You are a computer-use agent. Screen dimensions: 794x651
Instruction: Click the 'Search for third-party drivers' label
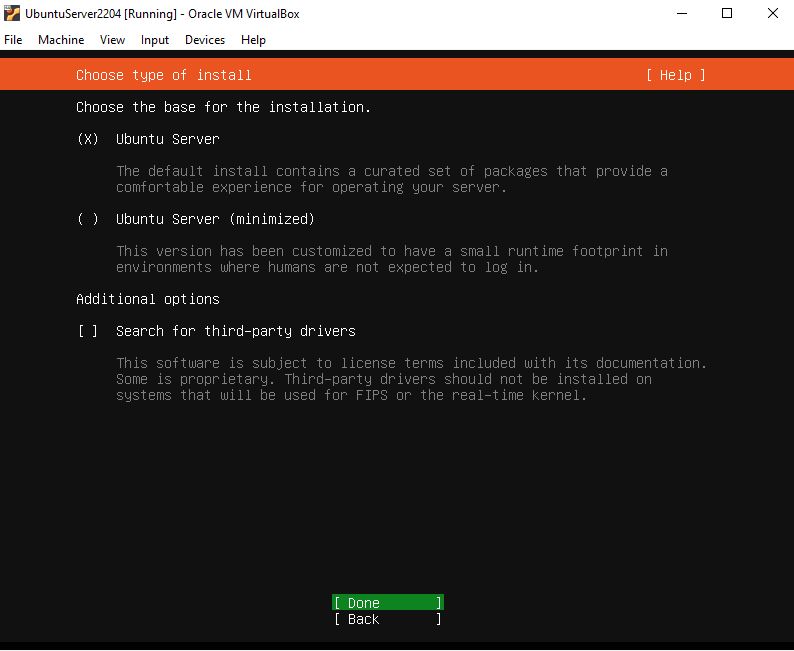tap(235, 331)
